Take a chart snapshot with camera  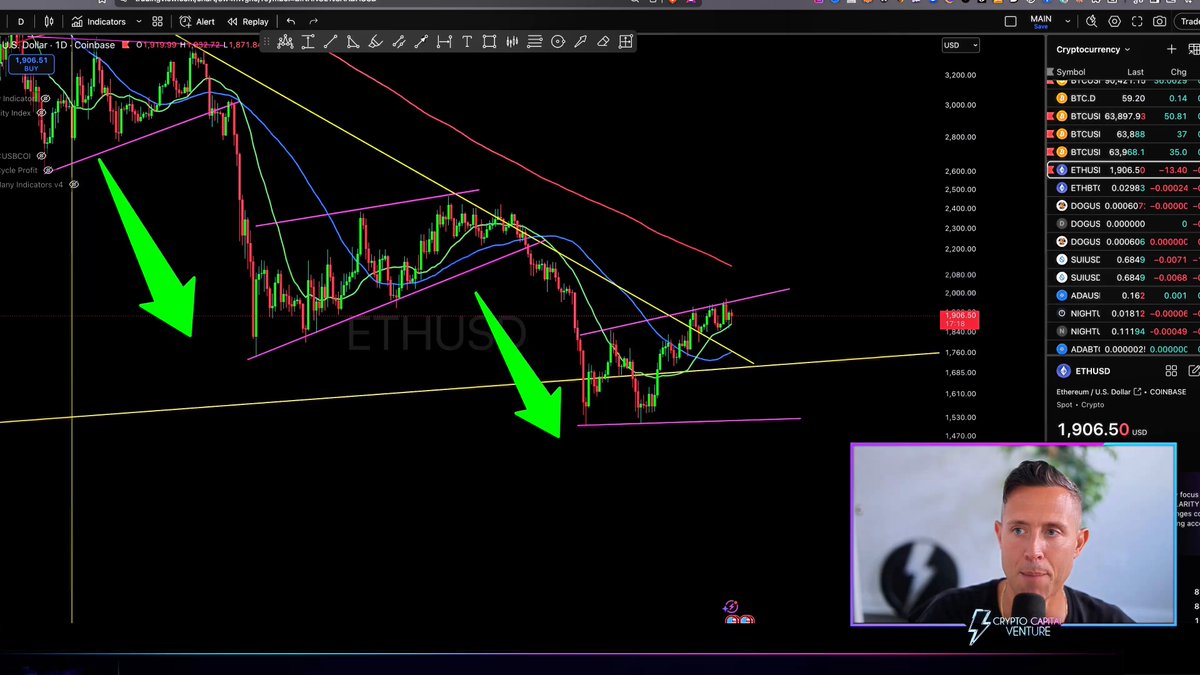tap(1160, 21)
